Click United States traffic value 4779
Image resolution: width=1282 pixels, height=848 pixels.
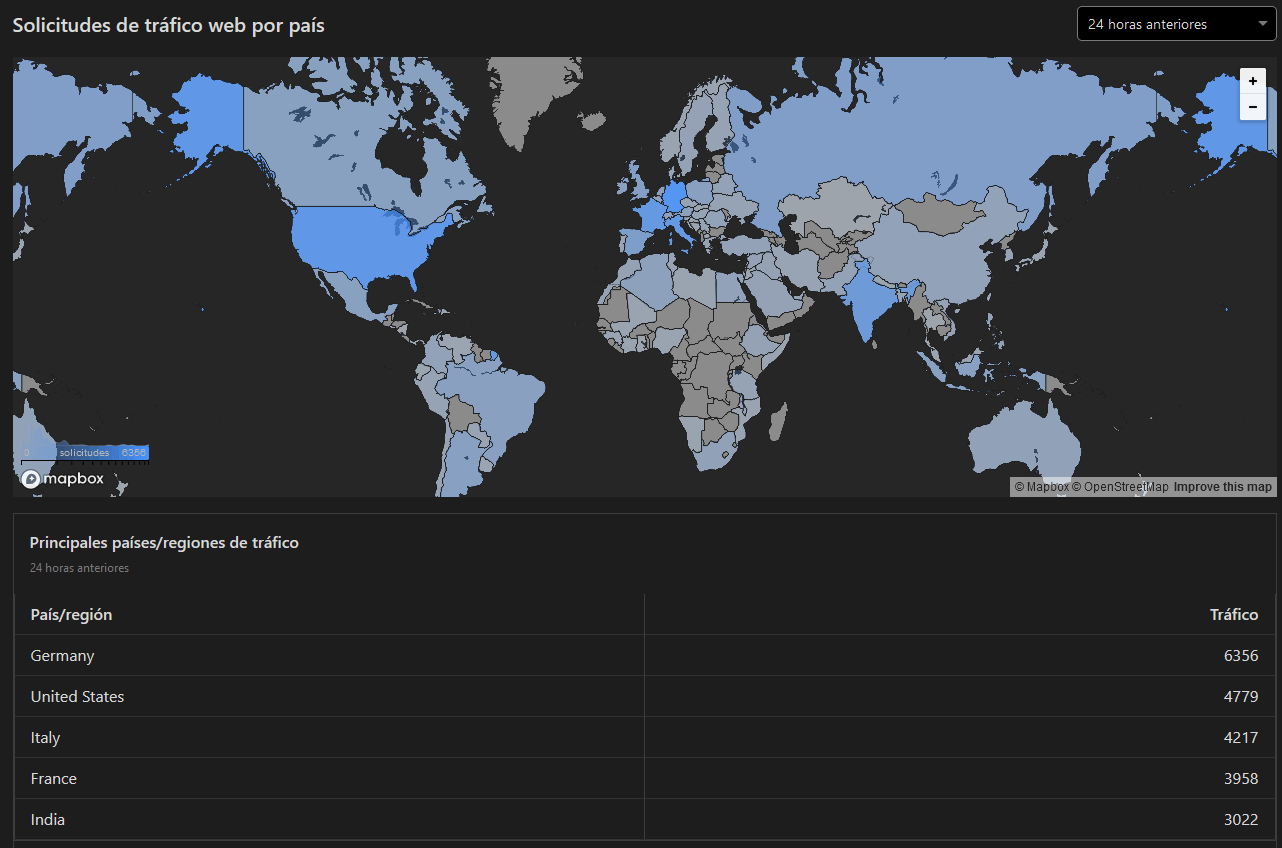click(x=1241, y=697)
